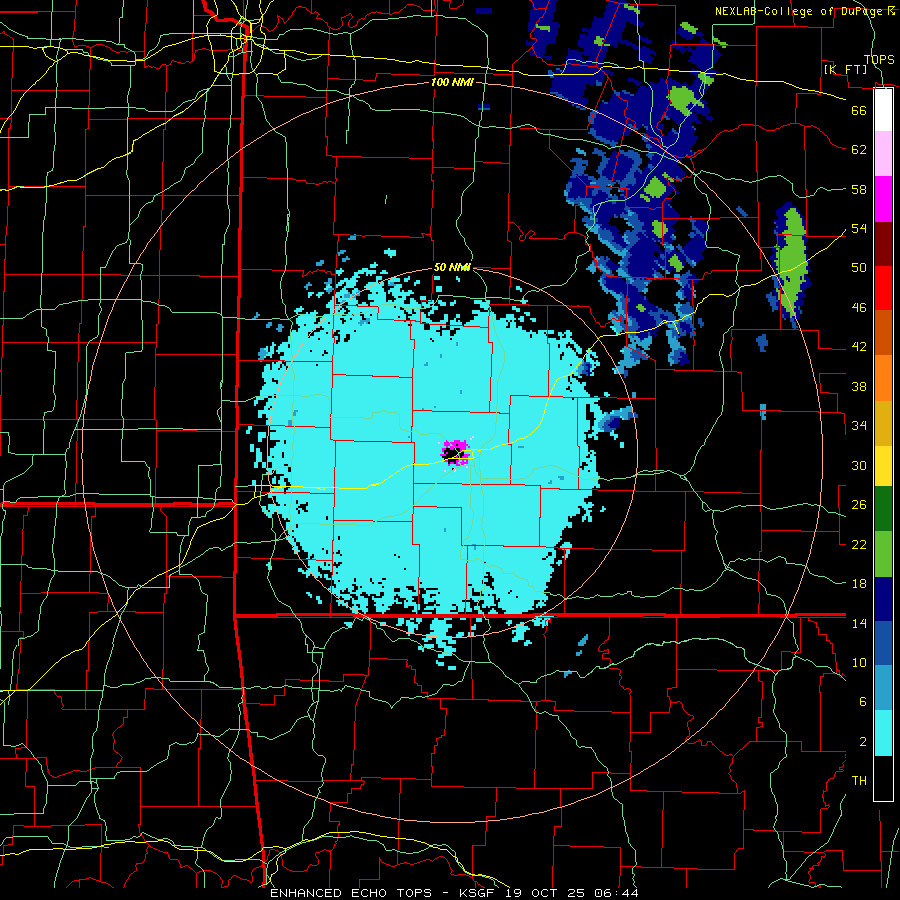The height and width of the screenshot is (900, 900).
Task: Click the "[K FT]" units label
Action: 845,69
